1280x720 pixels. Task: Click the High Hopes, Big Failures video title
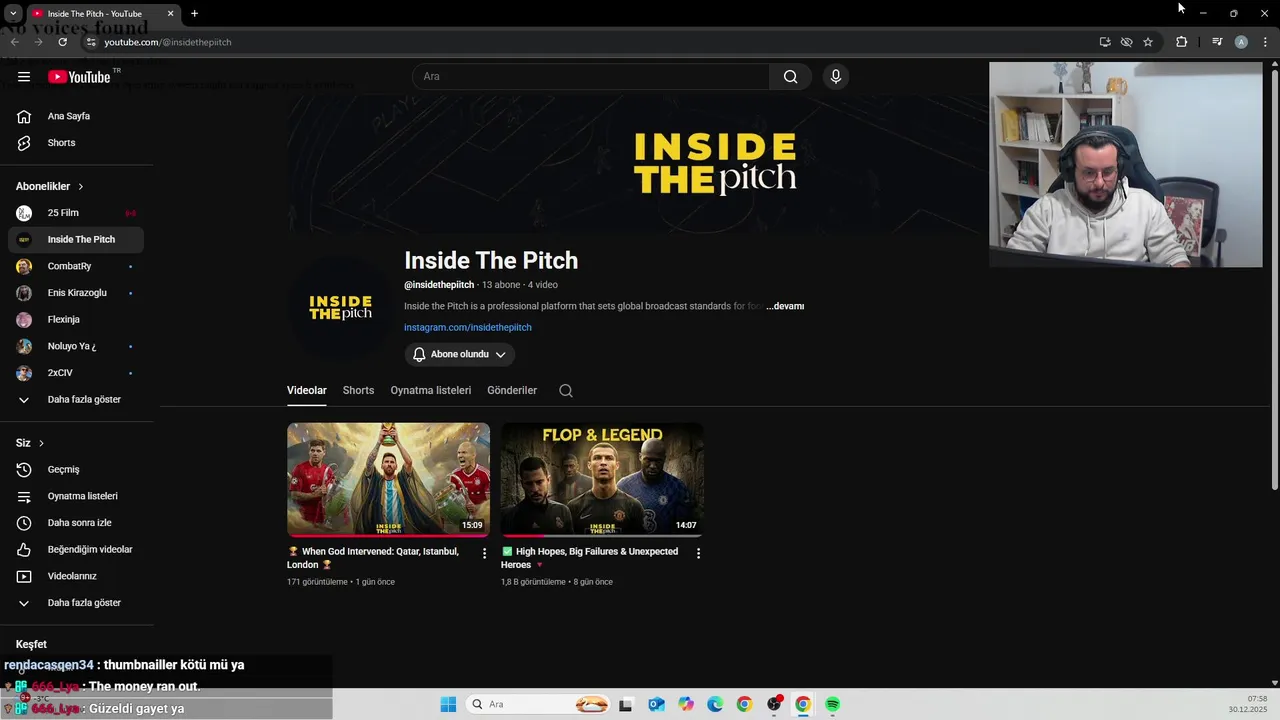click(x=590, y=558)
